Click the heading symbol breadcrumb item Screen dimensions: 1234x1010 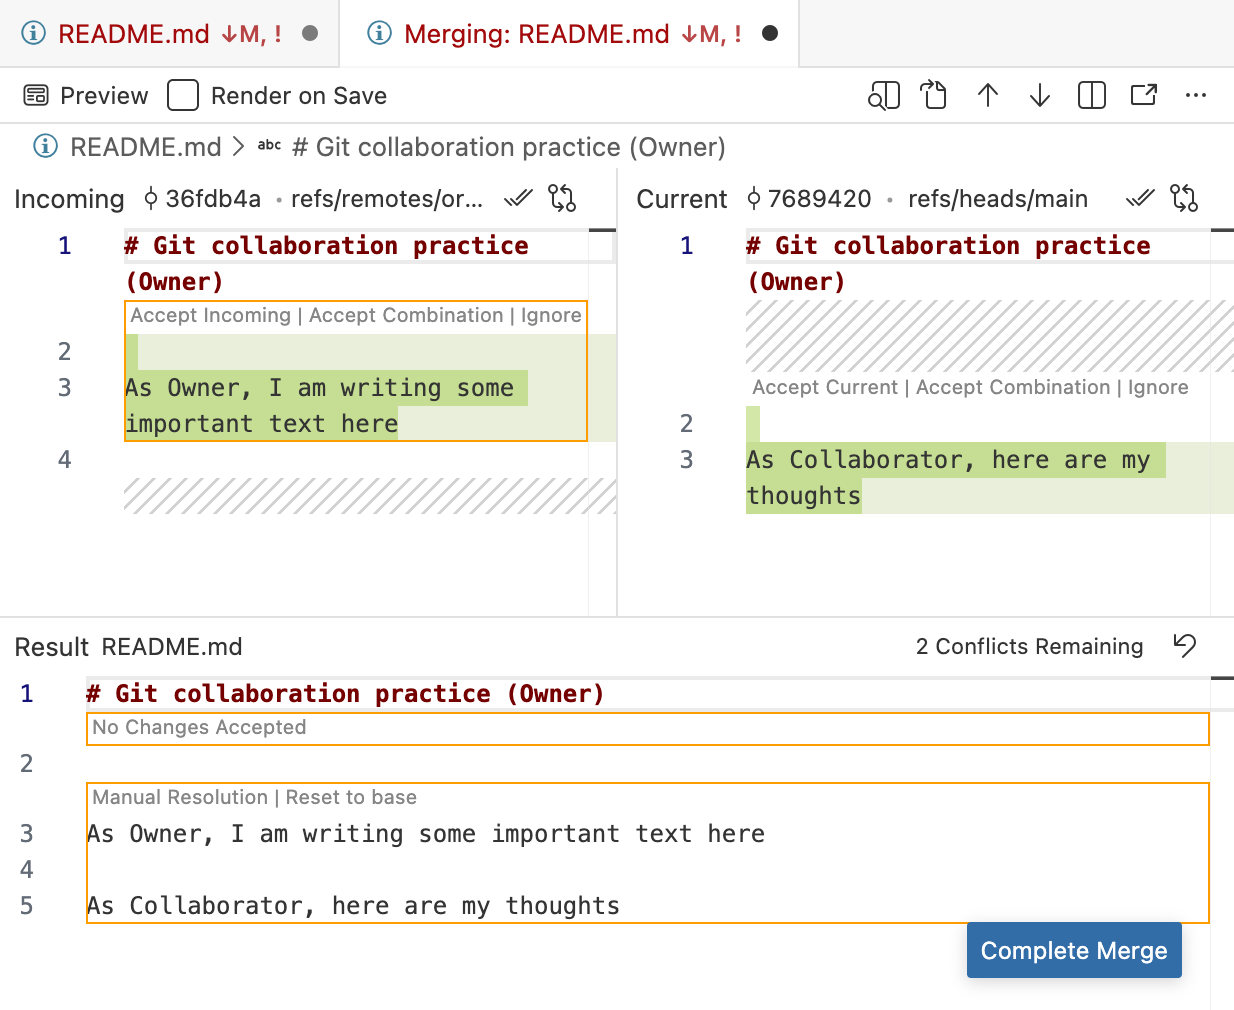pos(508,147)
